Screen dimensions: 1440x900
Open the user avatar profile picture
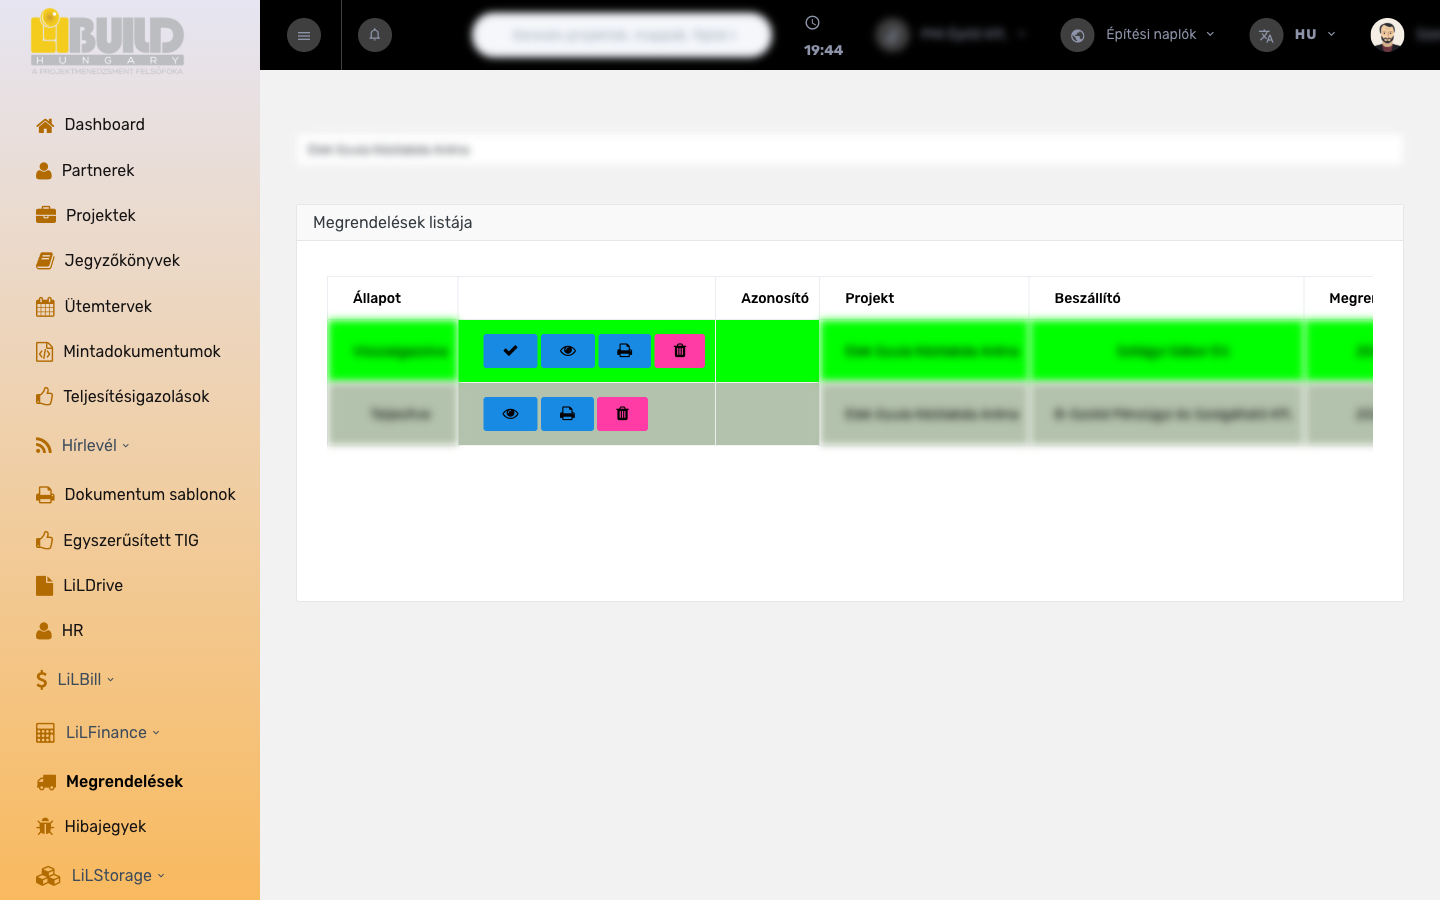point(1387,35)
